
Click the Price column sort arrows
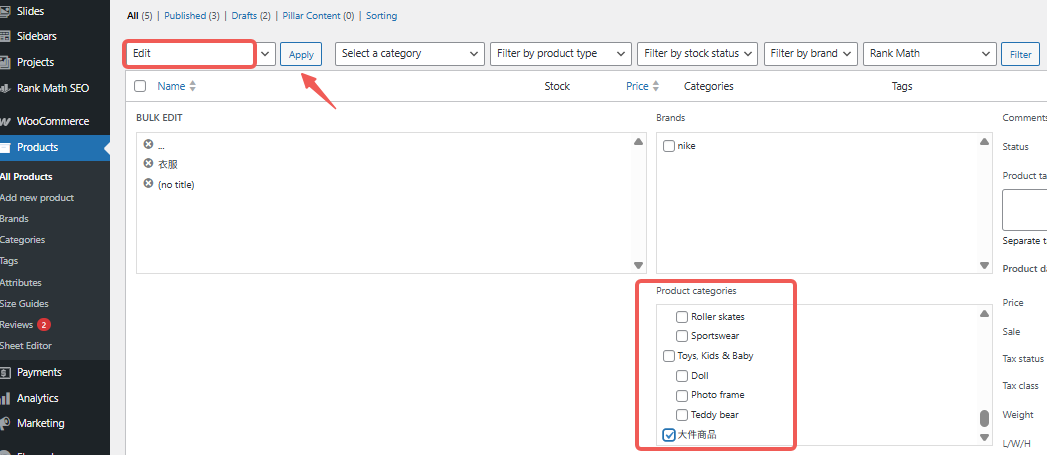(656, 87)
